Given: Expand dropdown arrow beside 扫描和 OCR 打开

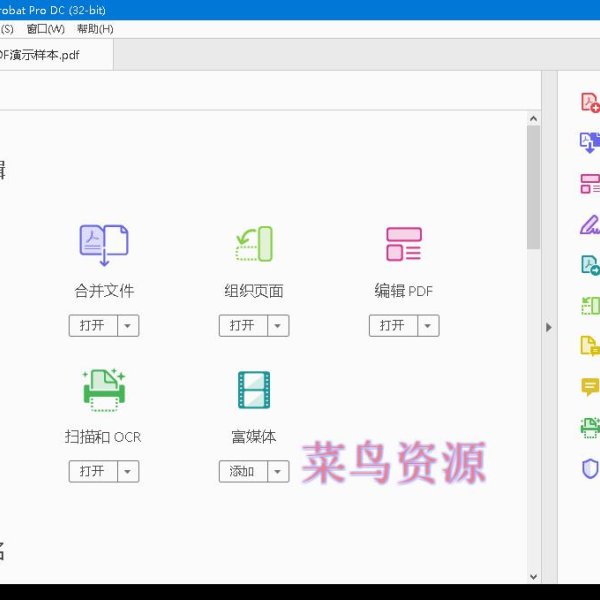Looking at the screenshot, I should [128, 471].
